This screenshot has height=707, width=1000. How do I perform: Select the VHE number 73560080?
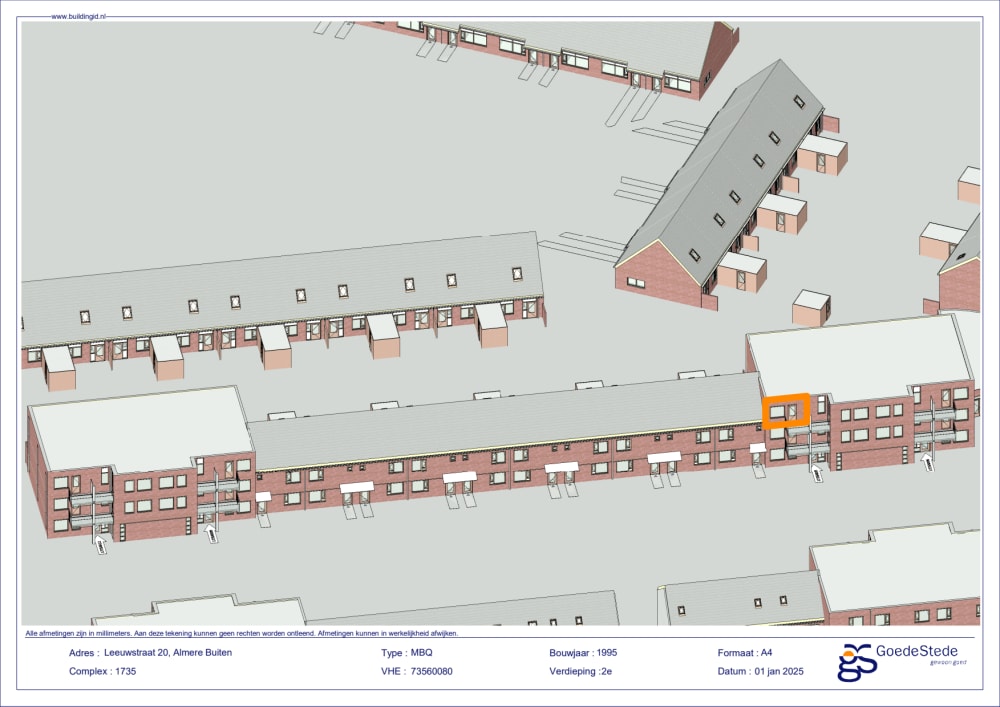point(432,671)
